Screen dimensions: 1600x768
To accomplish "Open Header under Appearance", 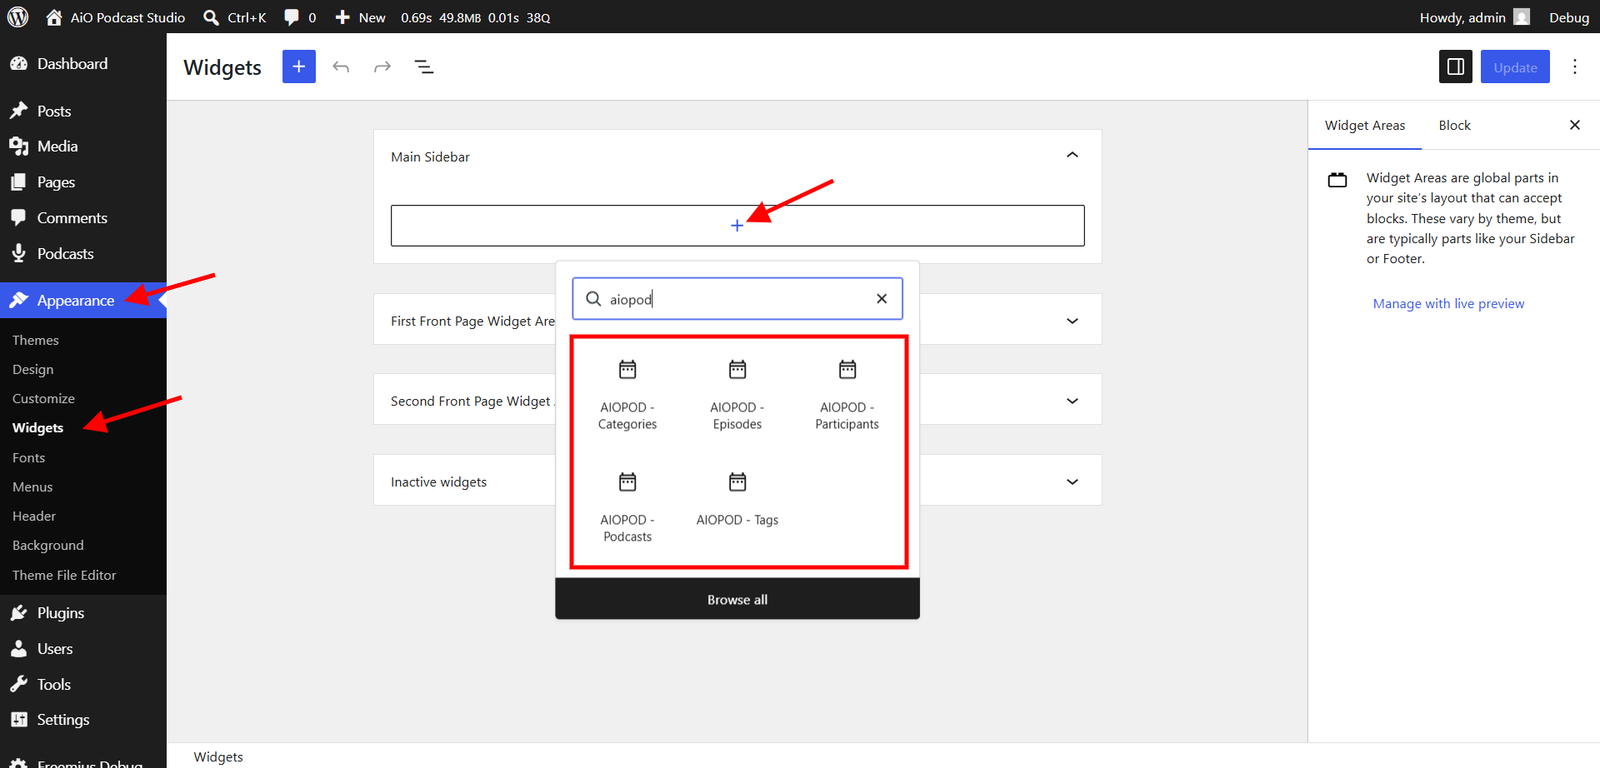I will click(x=34, y=516).
